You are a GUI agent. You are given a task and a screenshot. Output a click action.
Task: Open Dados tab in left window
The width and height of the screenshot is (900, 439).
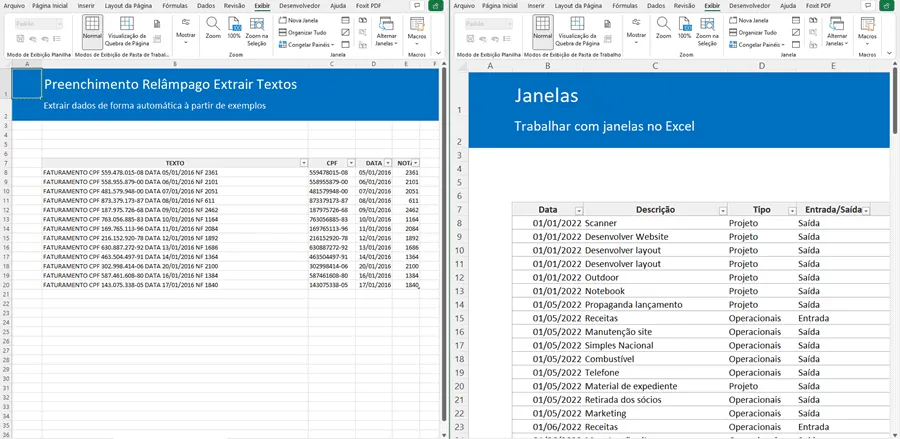click(x=205, y=5)
